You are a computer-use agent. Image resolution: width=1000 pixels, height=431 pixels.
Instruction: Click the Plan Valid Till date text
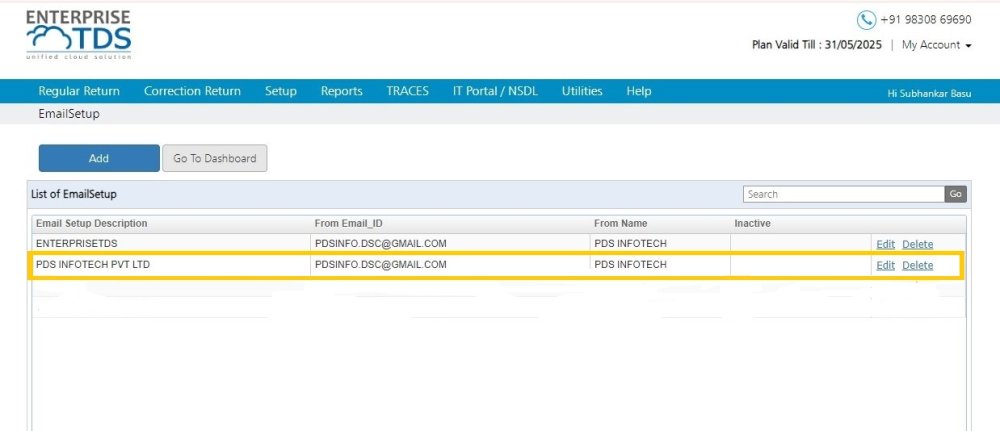[817, 45]
